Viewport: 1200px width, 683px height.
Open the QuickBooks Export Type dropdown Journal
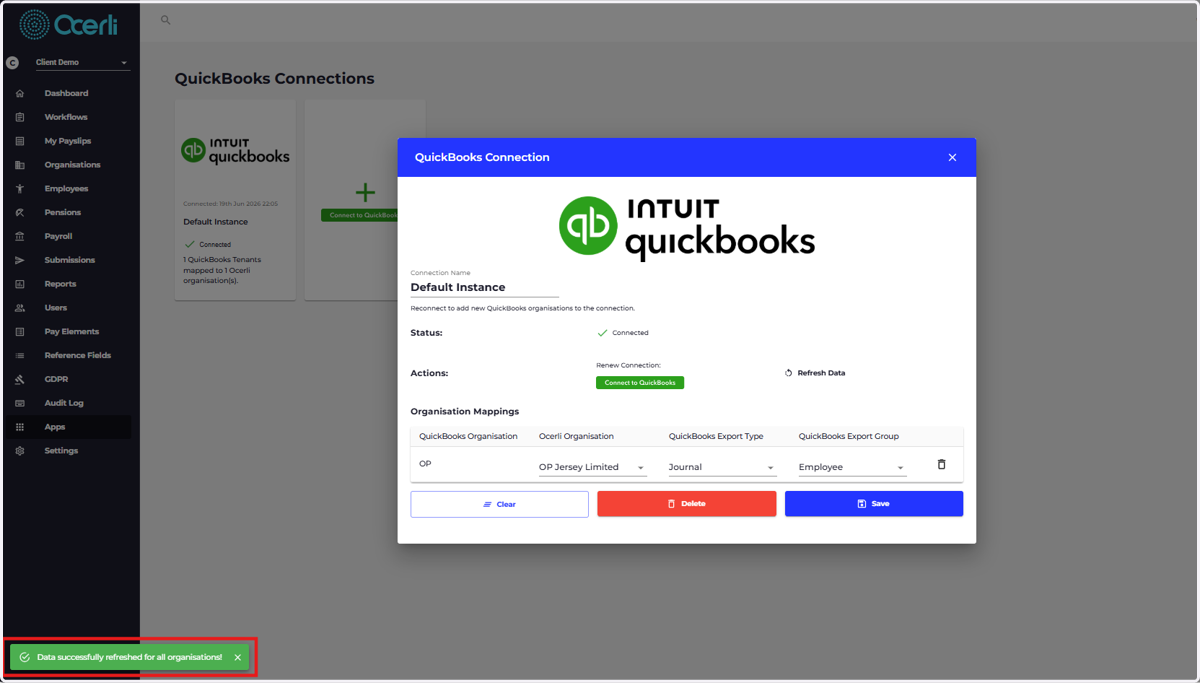722,467
